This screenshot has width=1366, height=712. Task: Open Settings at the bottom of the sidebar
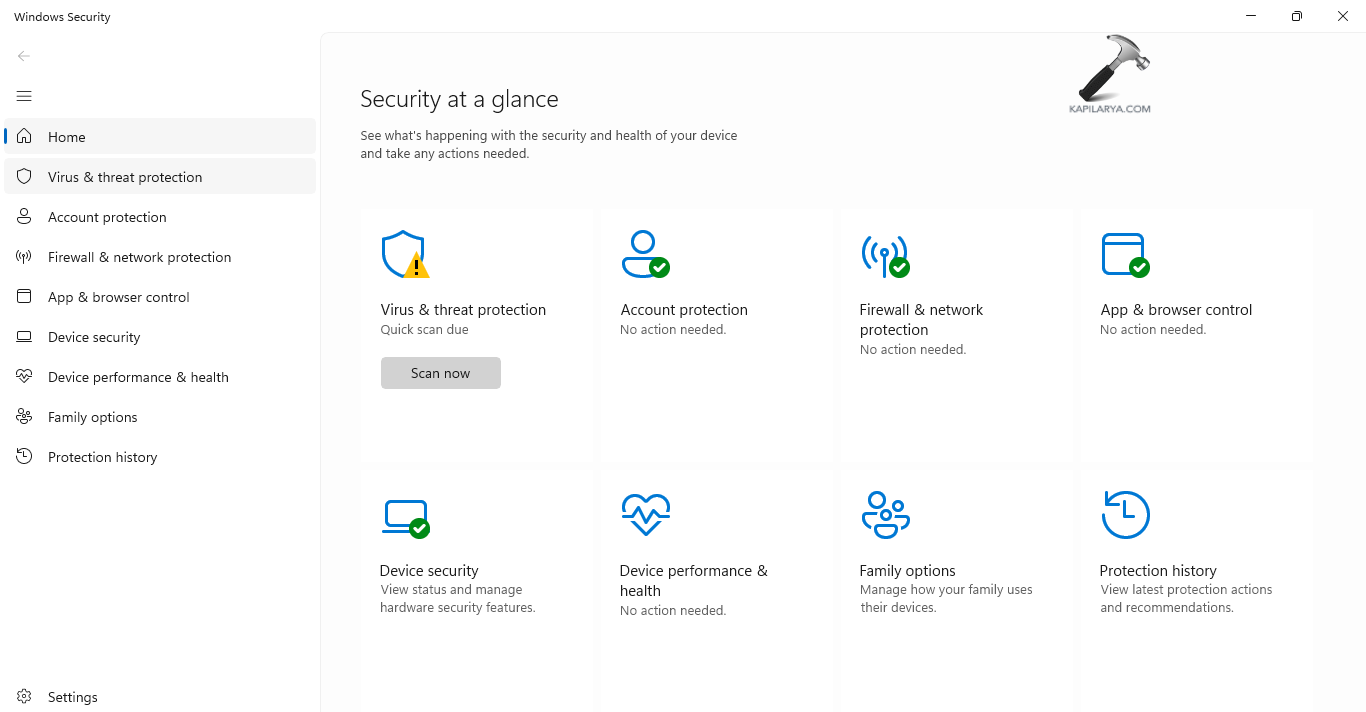coord(72,697)
